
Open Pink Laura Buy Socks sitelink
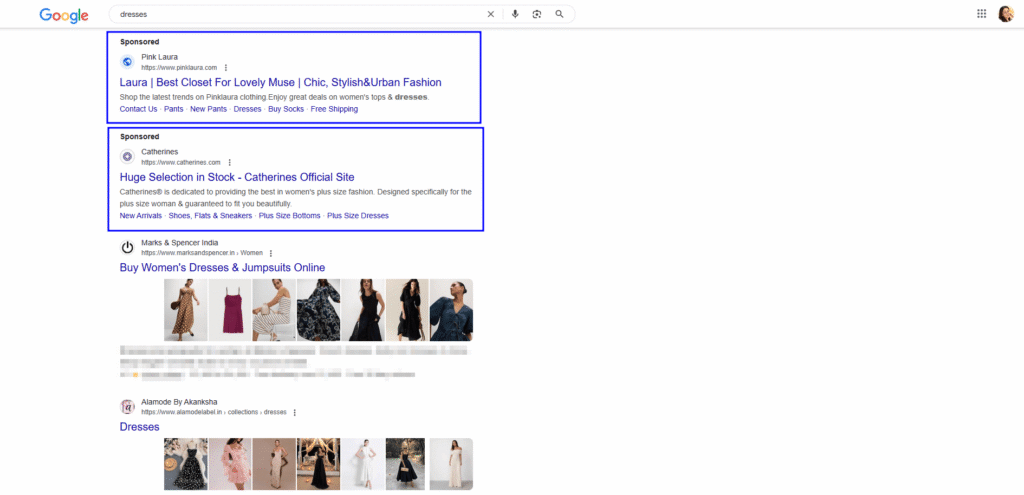pyautogui.click(x=286, y=109)
